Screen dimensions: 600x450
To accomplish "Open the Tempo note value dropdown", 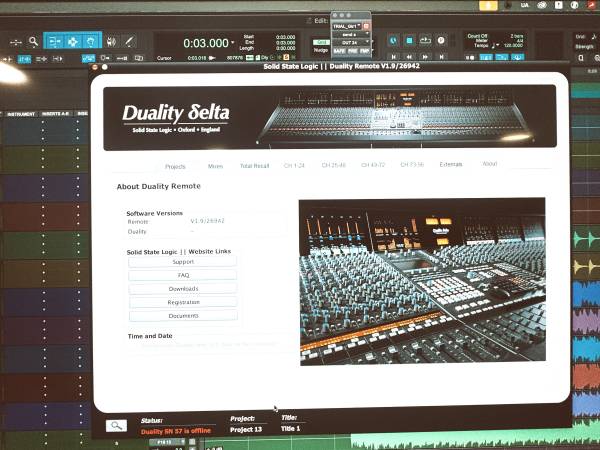I will [495, 46].
